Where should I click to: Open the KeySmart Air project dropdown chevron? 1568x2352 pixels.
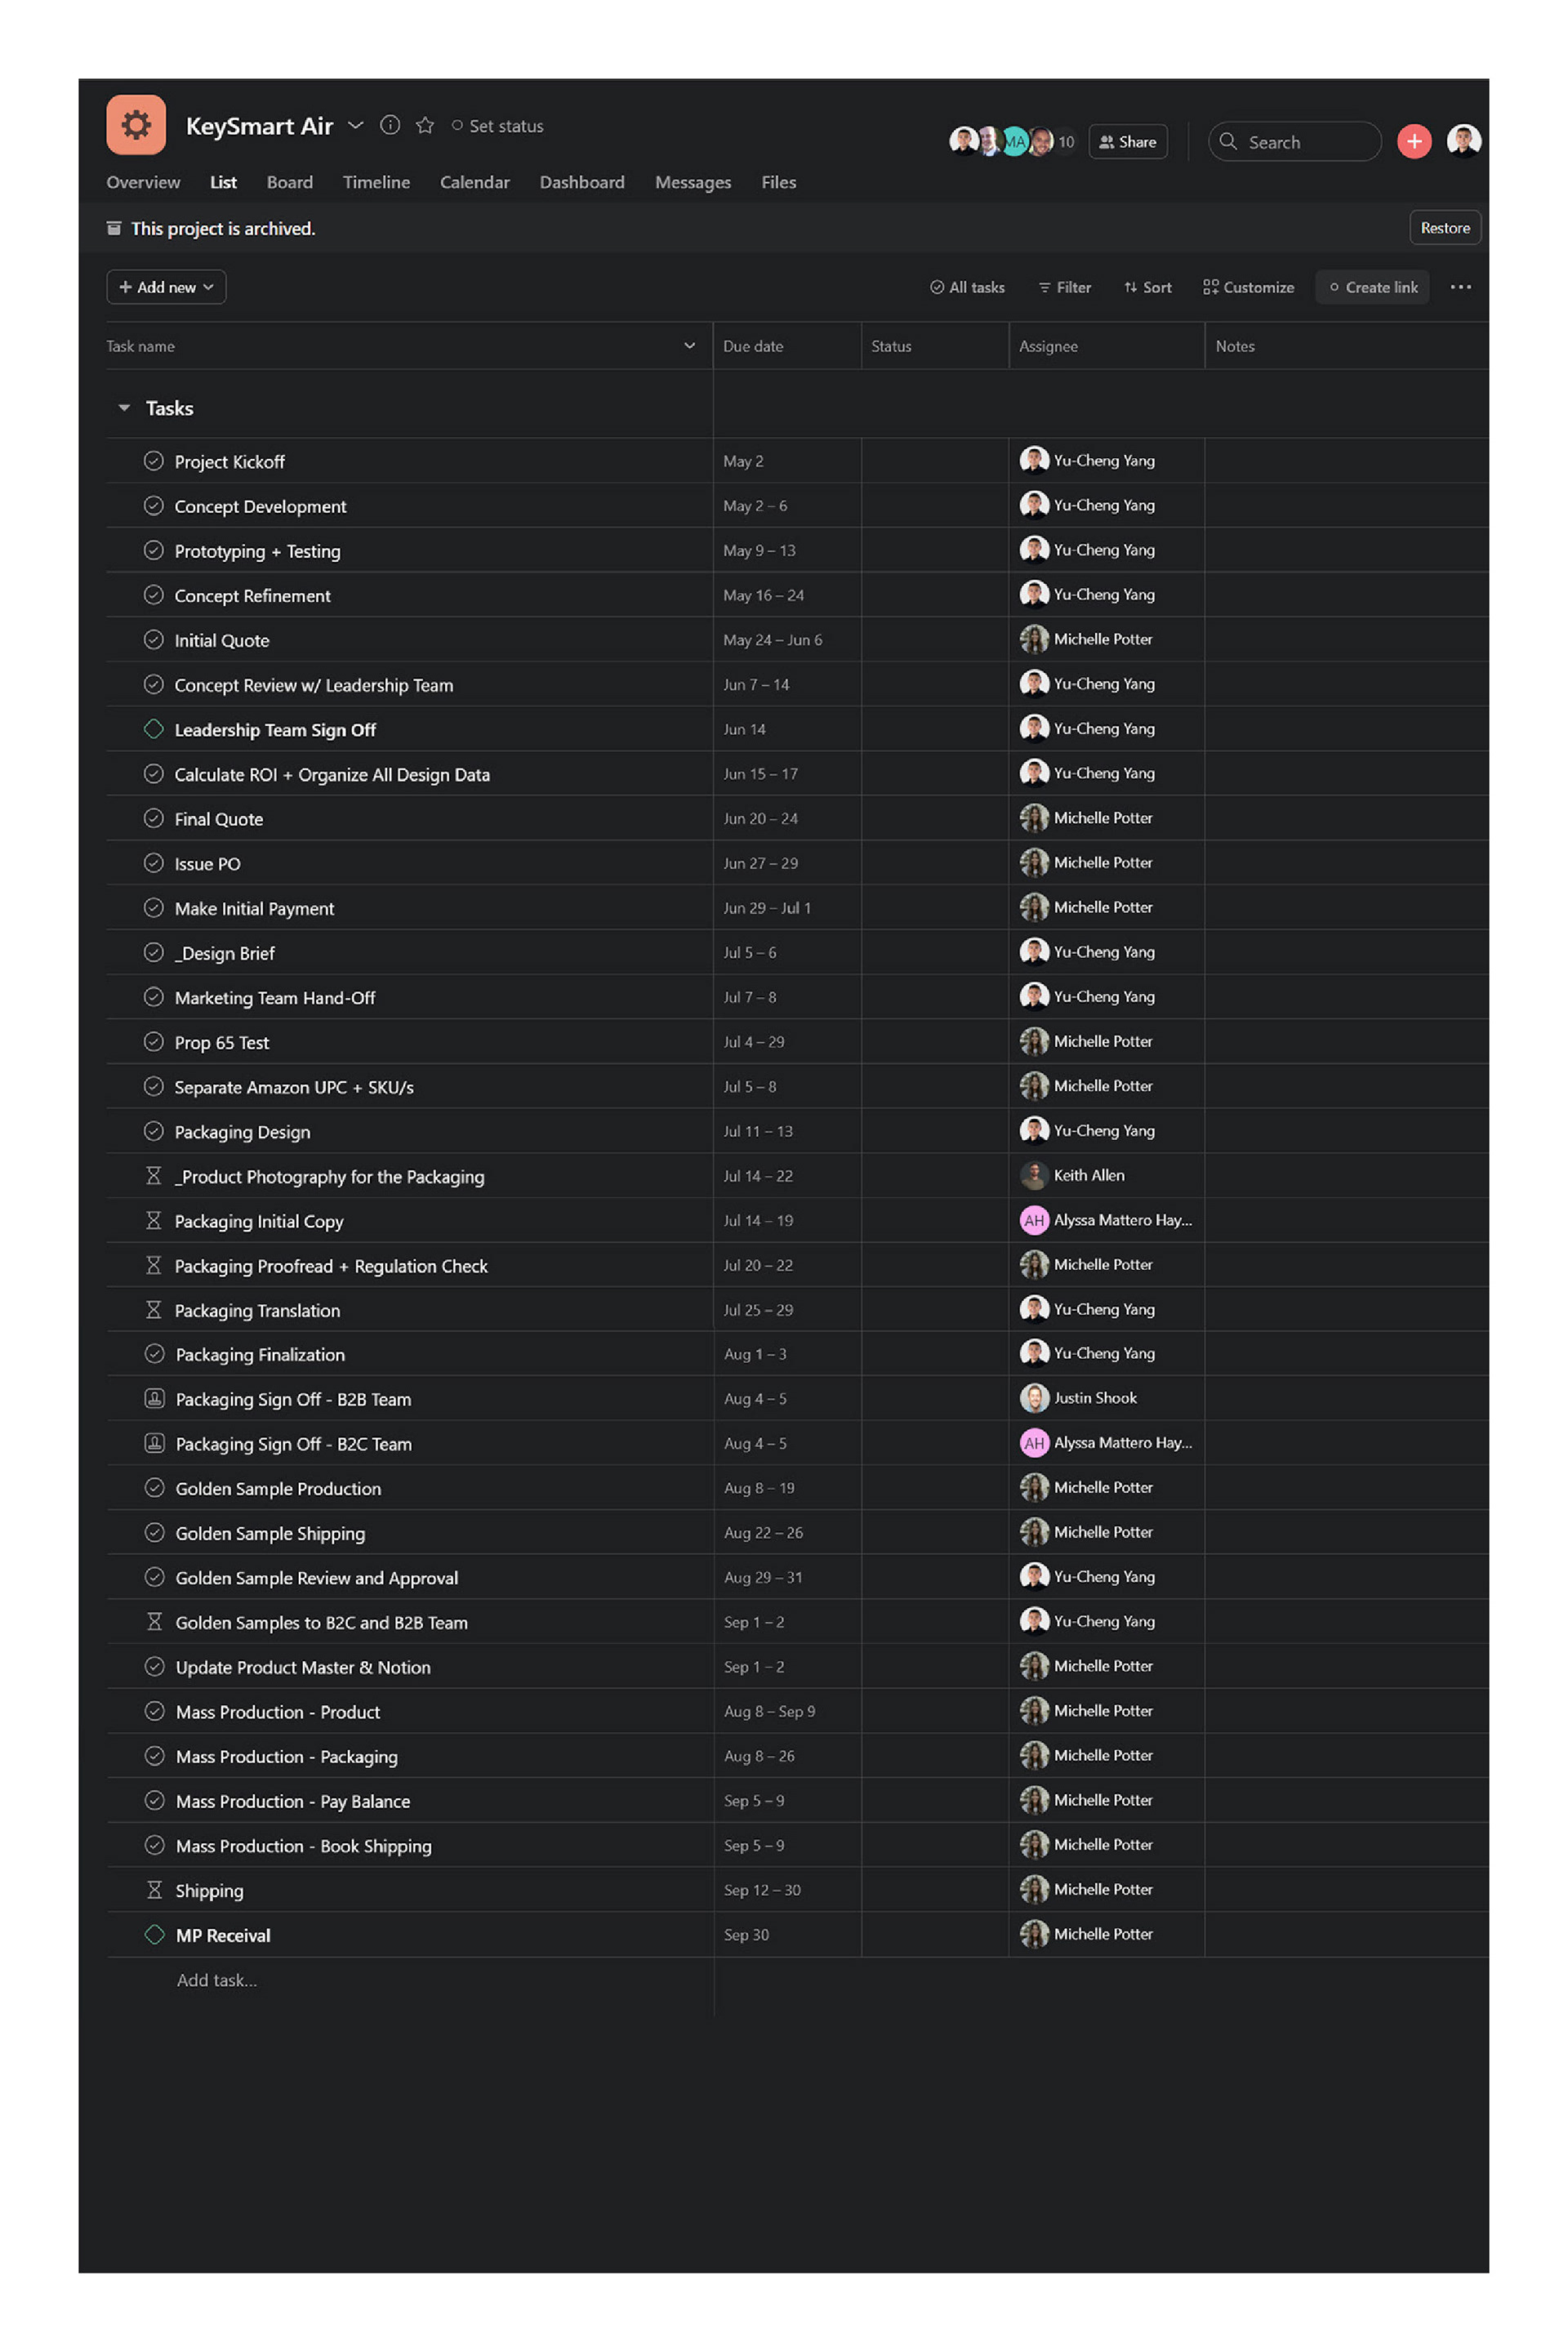tap(355, 125)
